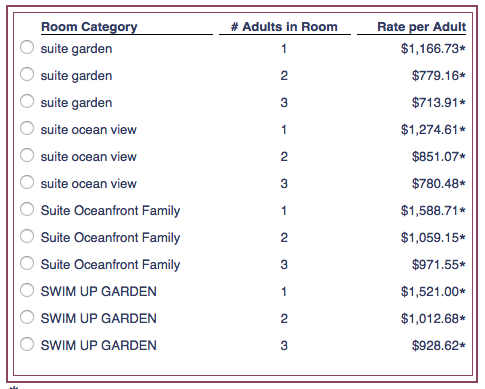The height and width of the screenshot is (389, 485).
Task: Select Suite Oceanfront Family for 1 adult
Action: [27, 209]
